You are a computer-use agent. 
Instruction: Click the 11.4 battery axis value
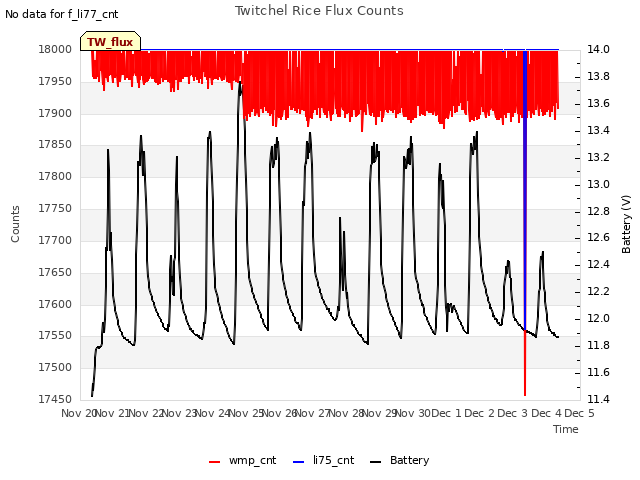[x=598, y=399]
